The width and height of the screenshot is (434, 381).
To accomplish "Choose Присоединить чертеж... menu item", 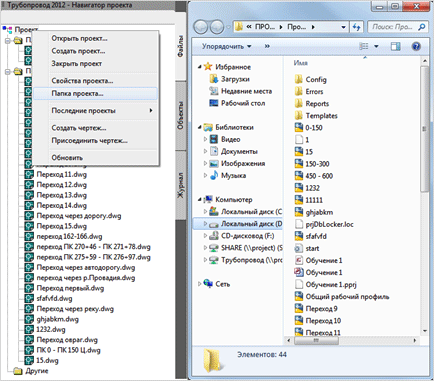I will [x=95, y=141].
